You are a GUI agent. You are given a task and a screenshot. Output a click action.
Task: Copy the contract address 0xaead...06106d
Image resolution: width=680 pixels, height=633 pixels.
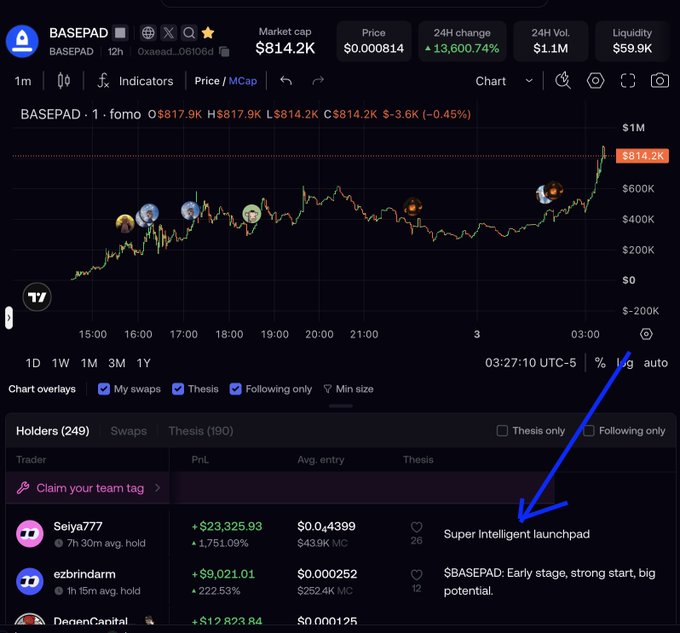(224, 52)
